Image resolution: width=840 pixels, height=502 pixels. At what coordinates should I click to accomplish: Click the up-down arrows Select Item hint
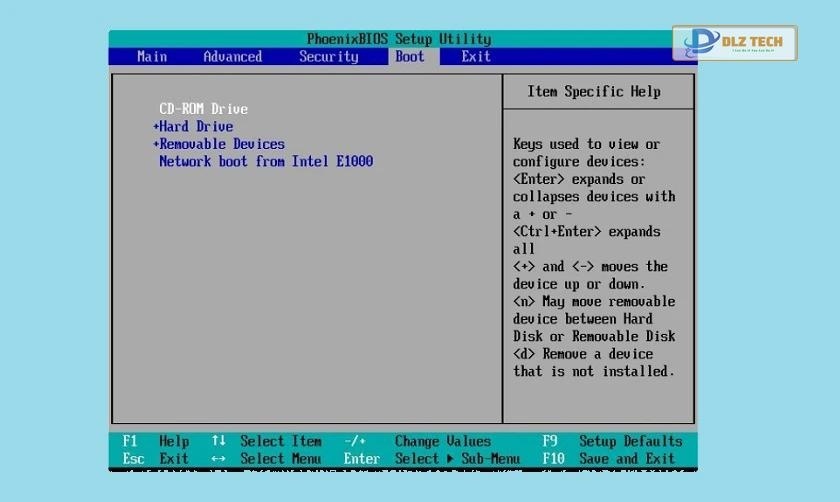[266, 441]
